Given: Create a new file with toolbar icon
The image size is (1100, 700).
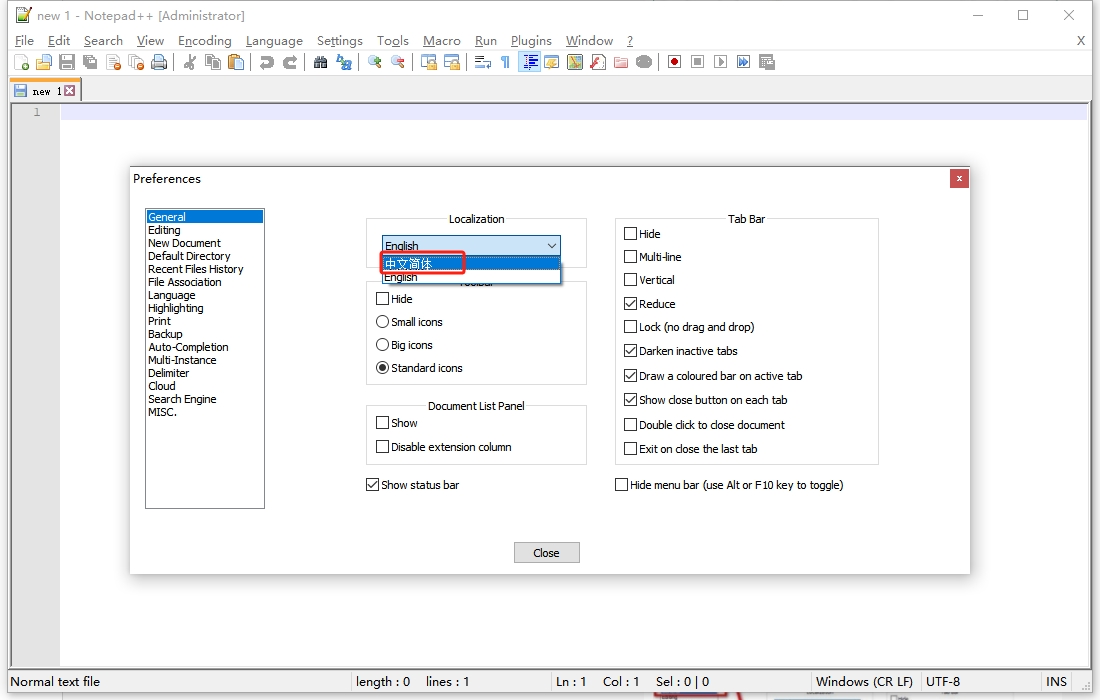Looking at the screenshot, I should [x=21, y=62].
